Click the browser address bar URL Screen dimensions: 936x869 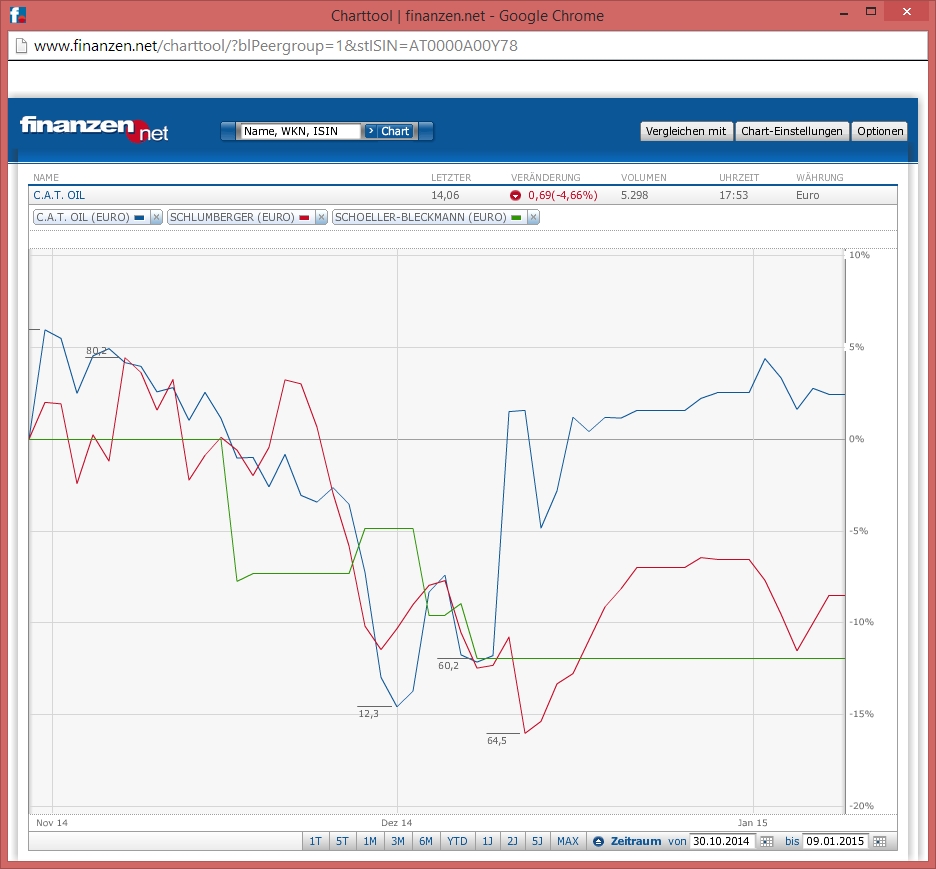click(276, 46)
